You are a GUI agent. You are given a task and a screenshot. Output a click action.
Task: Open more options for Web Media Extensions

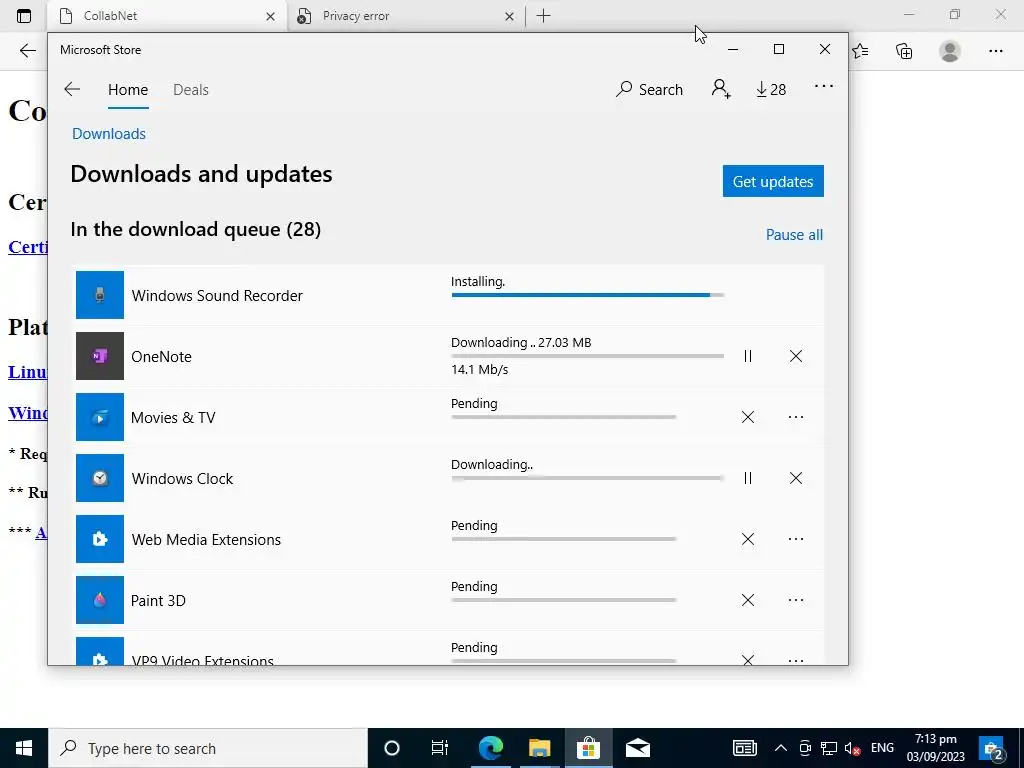795,539
